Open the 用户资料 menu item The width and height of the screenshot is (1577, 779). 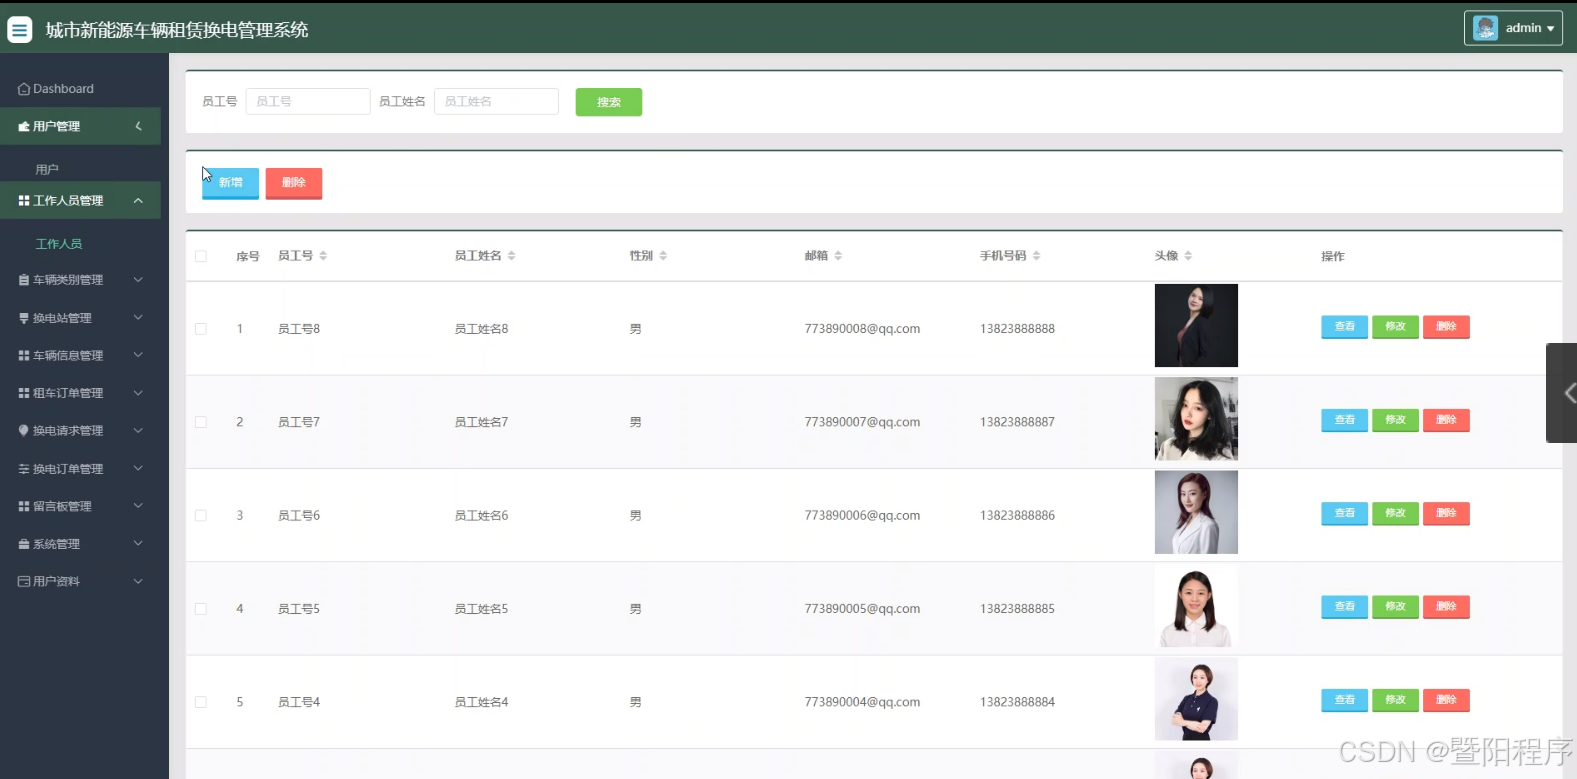(80, 581)
